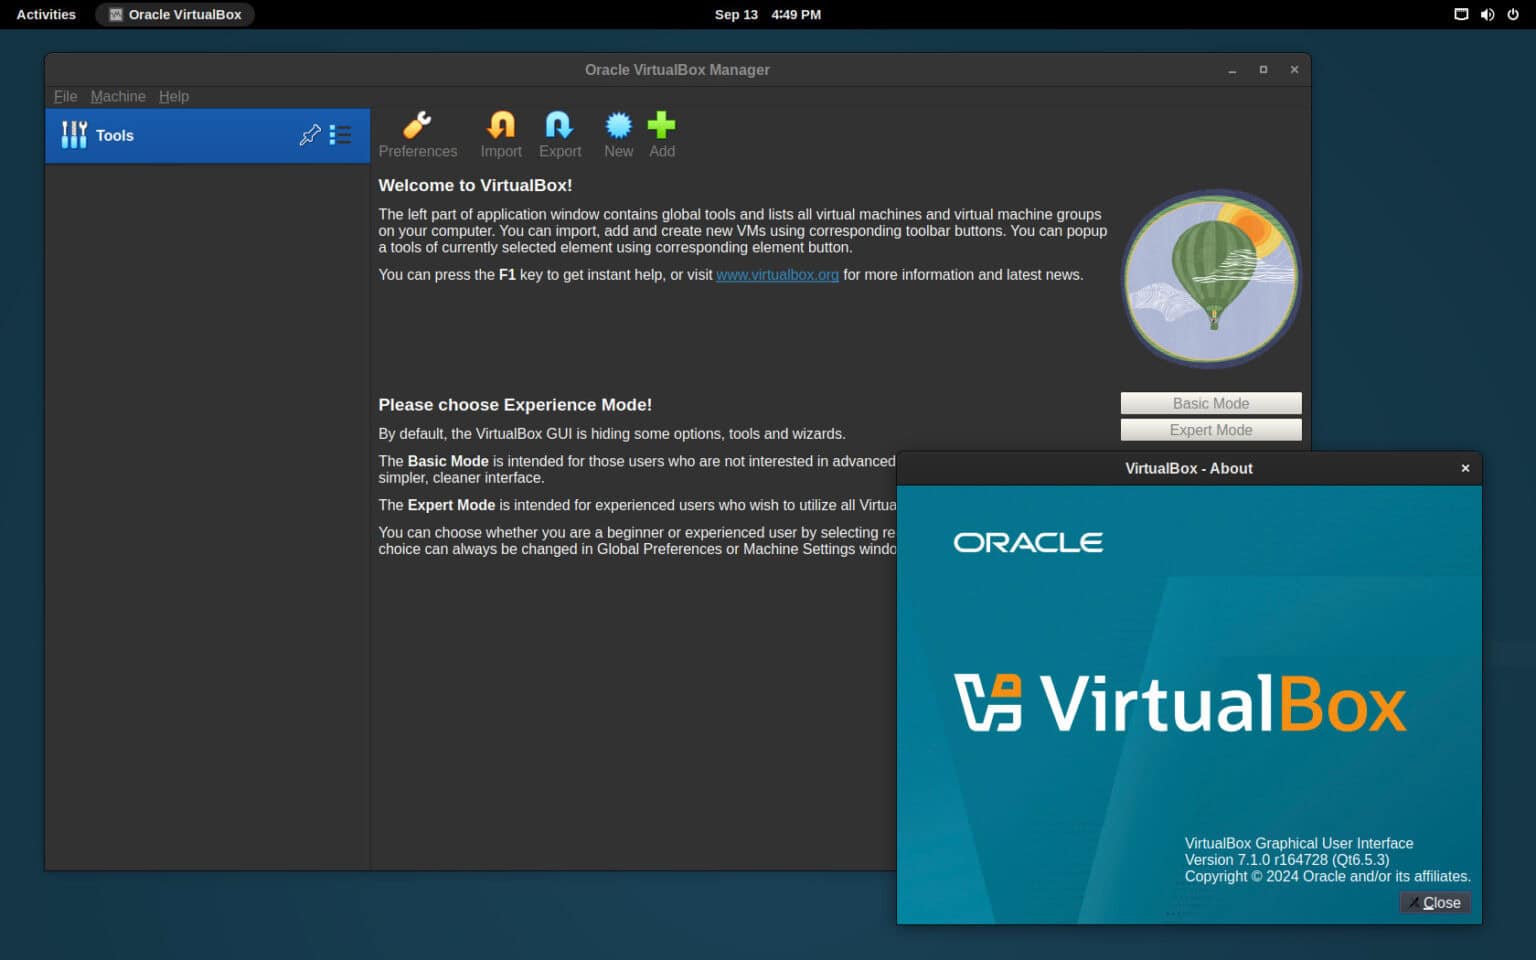1536x960 pixels.
Task: Switch to Basic Mode
Action: pyautogui.click(x=1210, y=403)
